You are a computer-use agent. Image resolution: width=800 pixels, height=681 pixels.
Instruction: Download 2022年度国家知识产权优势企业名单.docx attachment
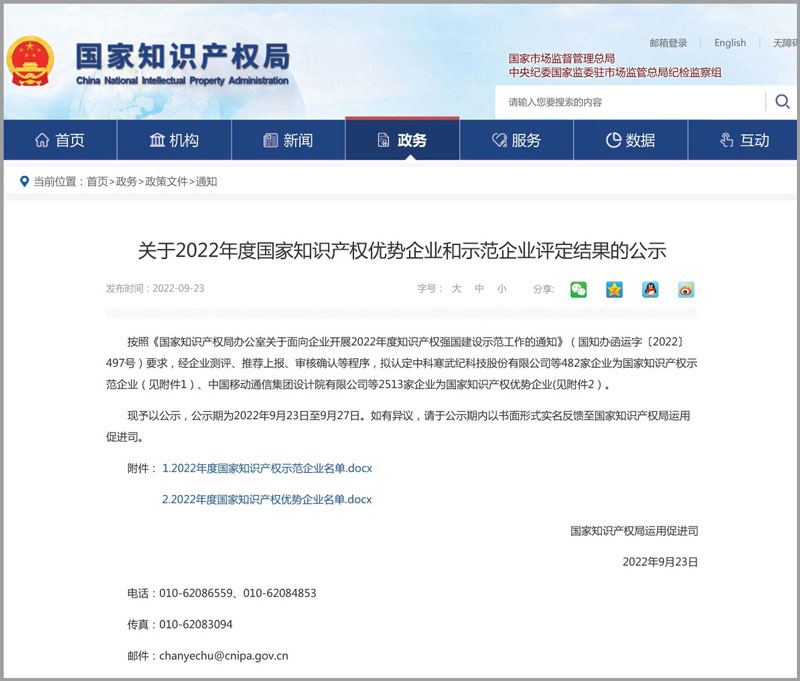tap(267, 499)
